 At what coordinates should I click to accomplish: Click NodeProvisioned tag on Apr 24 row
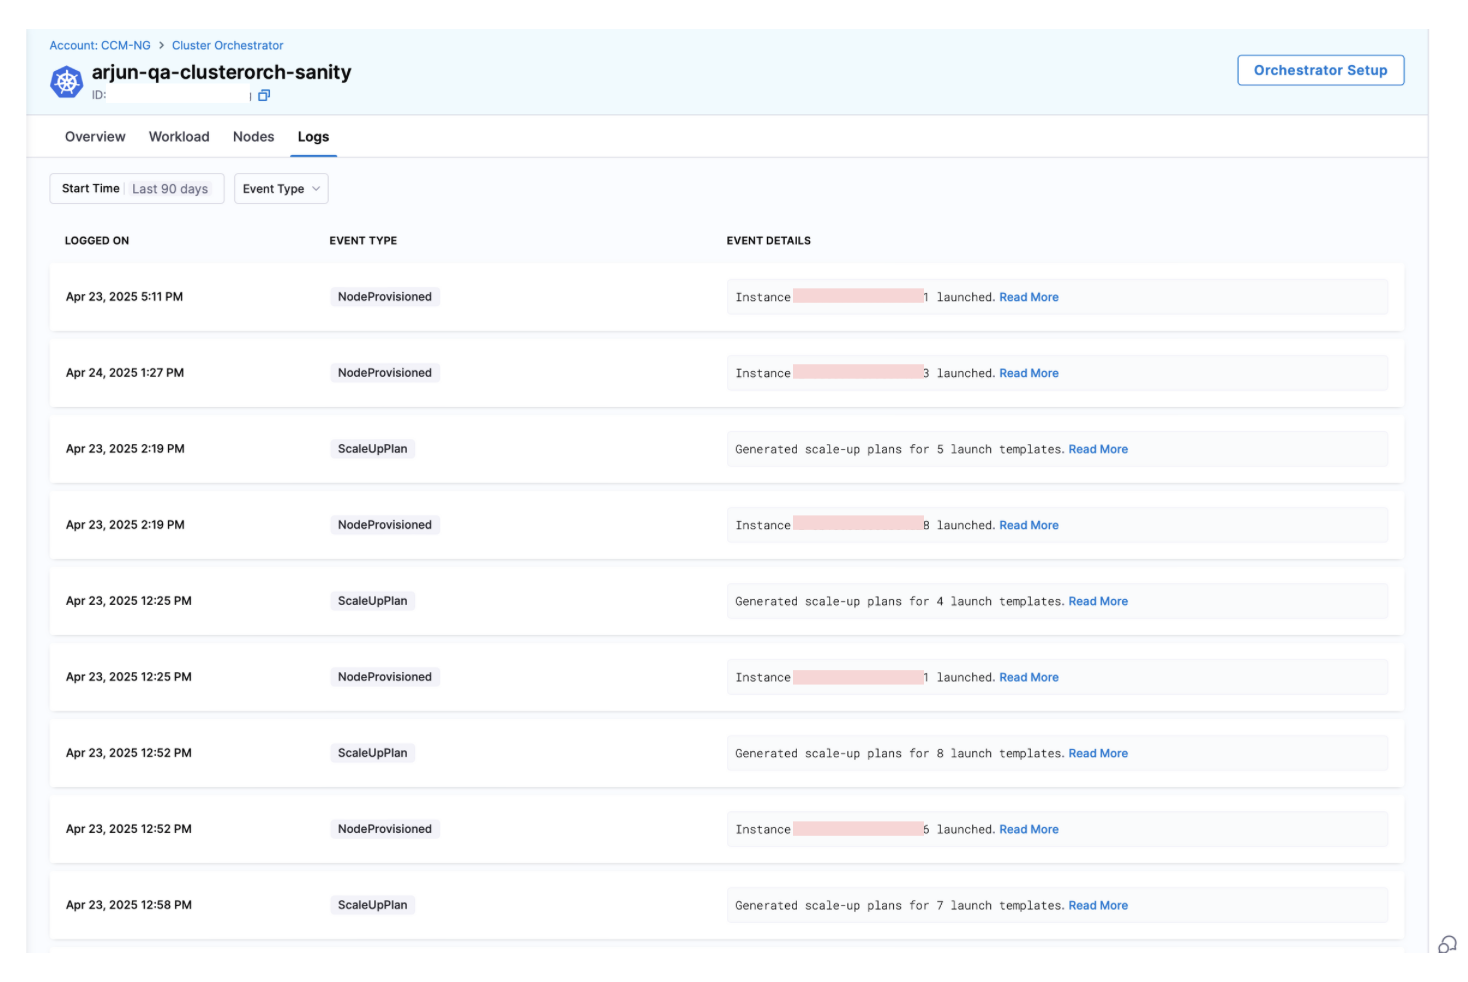[x=385, y=373]
